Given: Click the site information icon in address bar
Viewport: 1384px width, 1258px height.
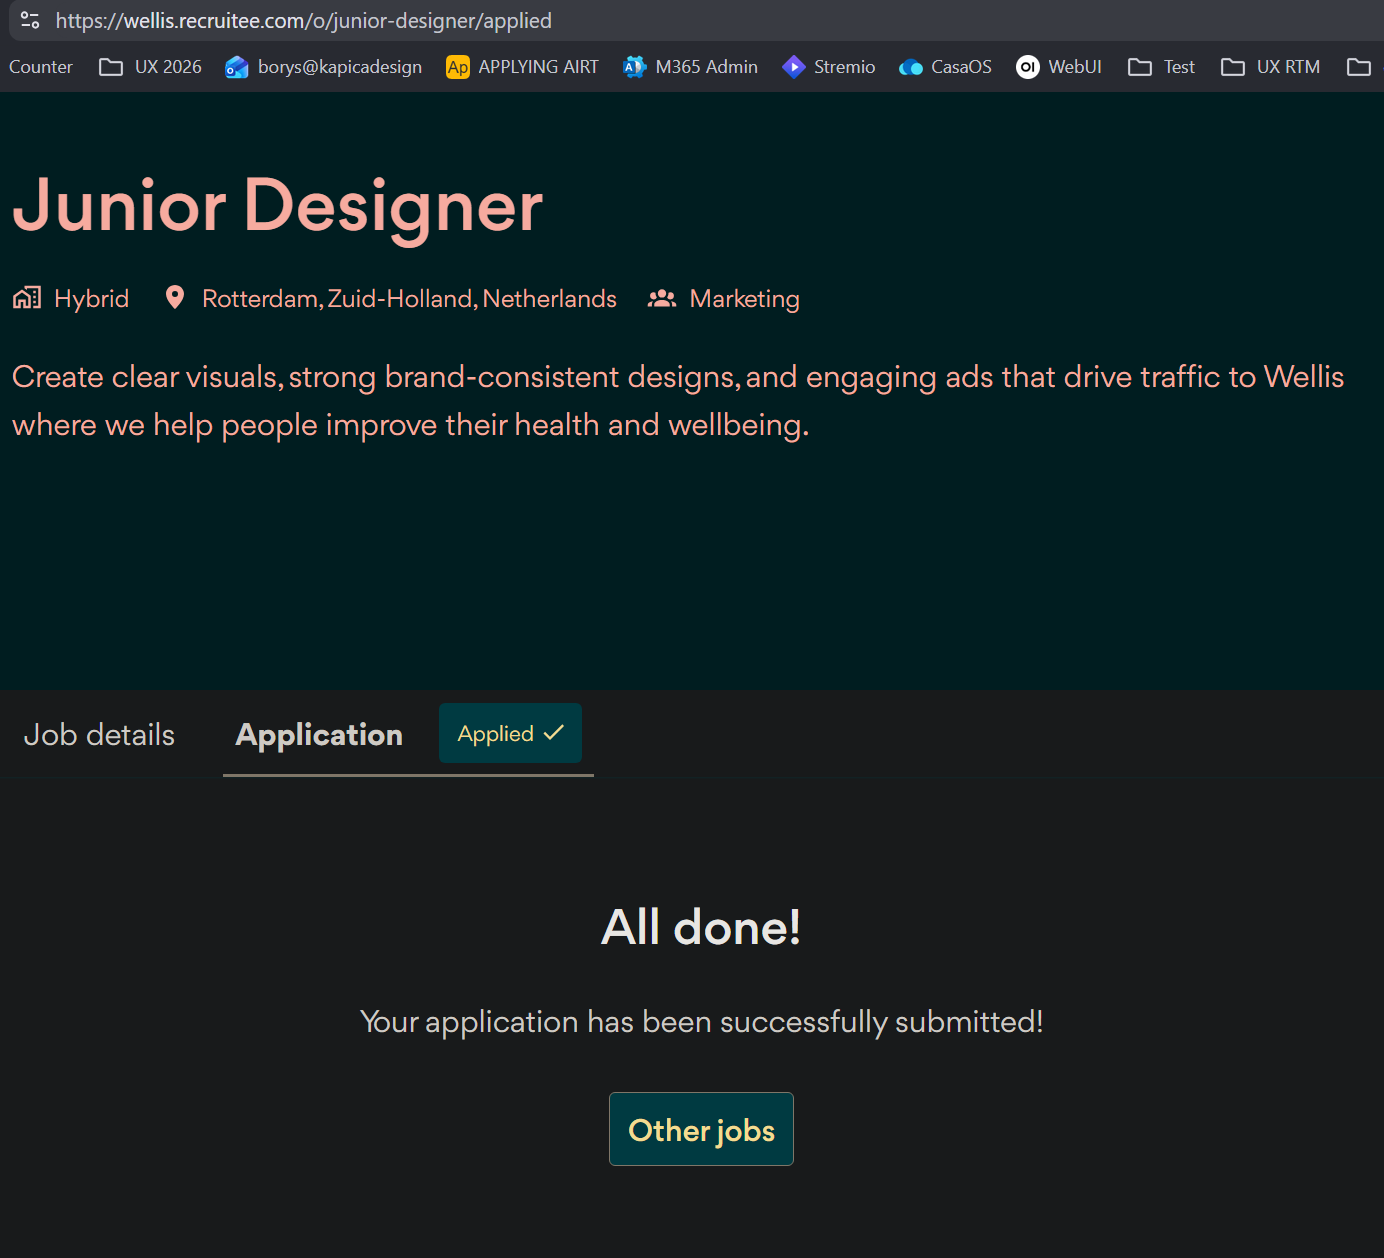Looking at the screenshot, I should click(x=30, y=20).
